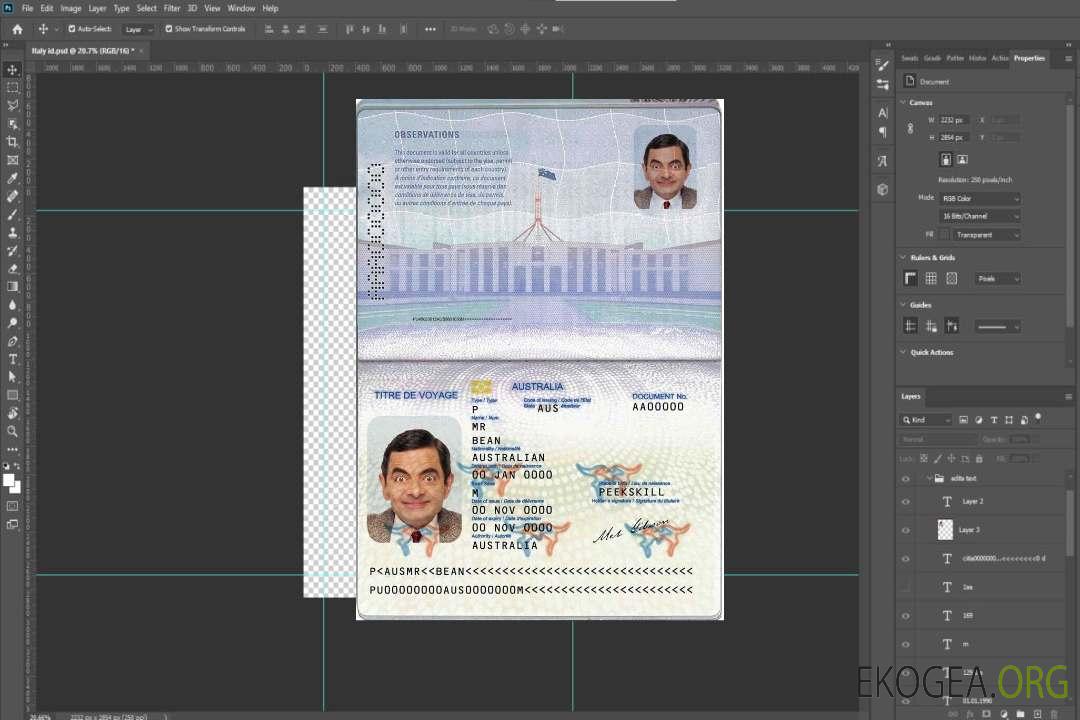Open the Fill Transparent dropdown
1080x720 pixels.
tap(986, 235)
